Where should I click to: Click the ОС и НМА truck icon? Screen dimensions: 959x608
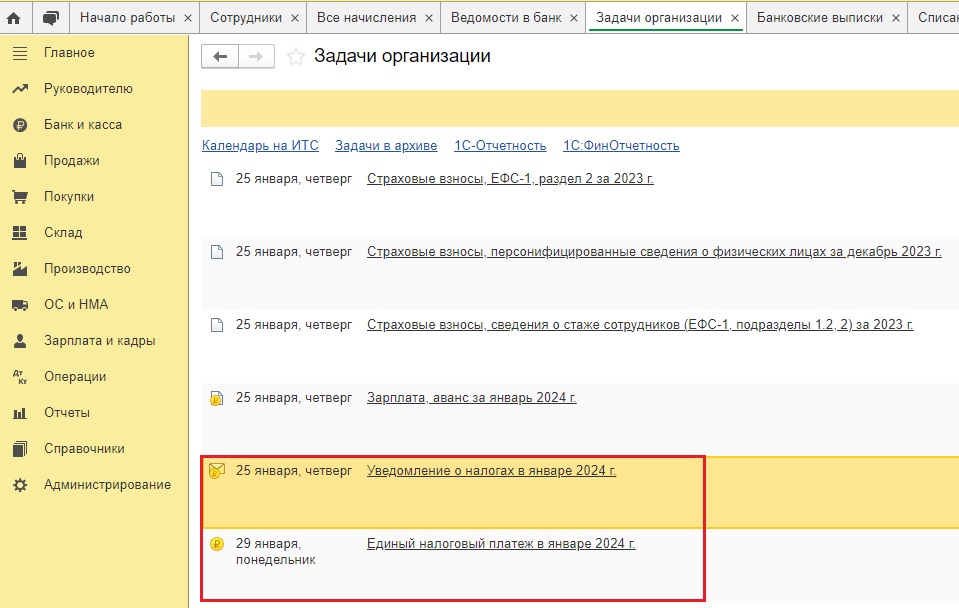pos(20,305)
